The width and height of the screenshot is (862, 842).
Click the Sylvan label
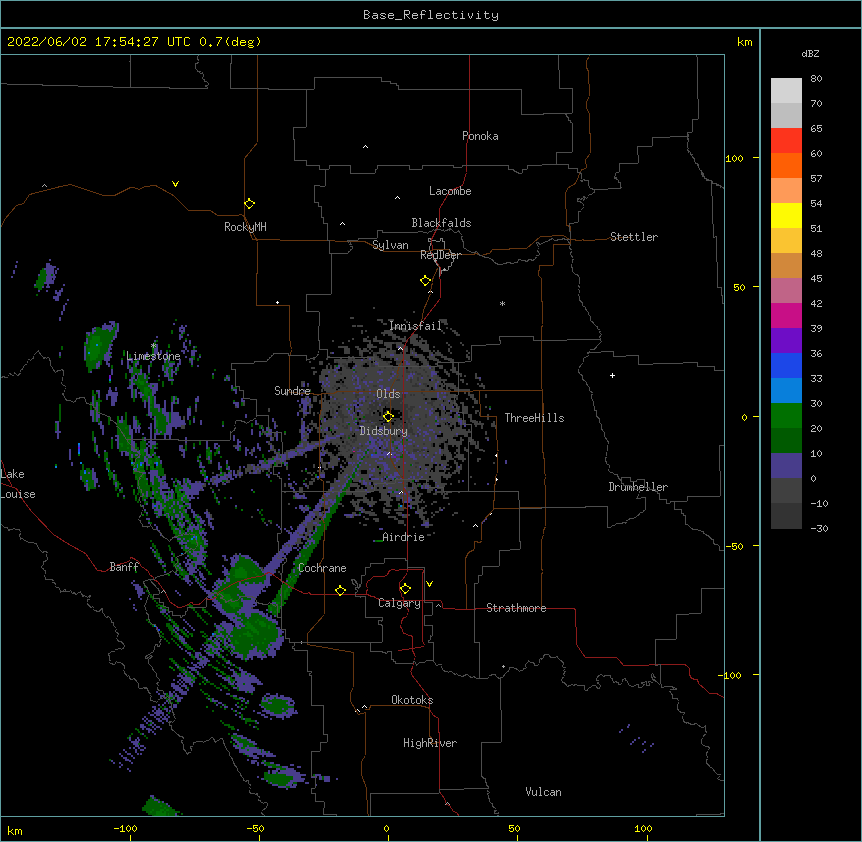[x=390, y=245]
